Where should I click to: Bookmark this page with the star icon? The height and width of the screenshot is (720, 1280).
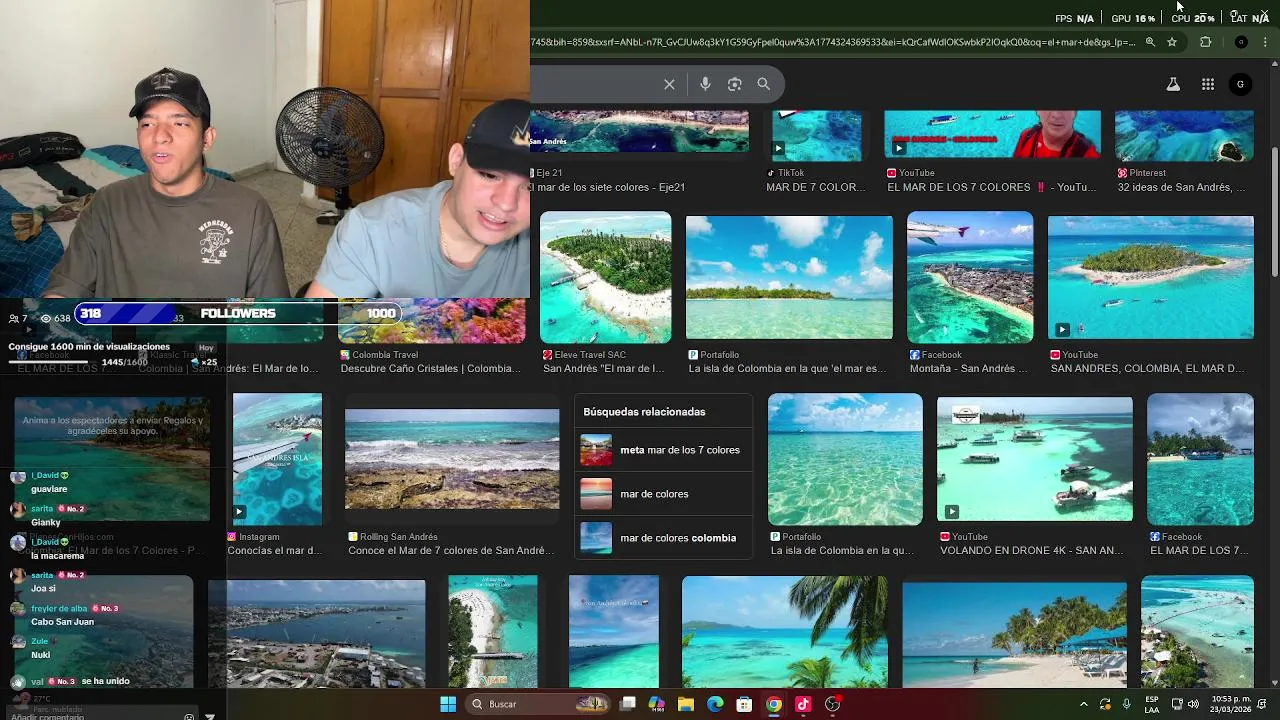click(1172, 42)
